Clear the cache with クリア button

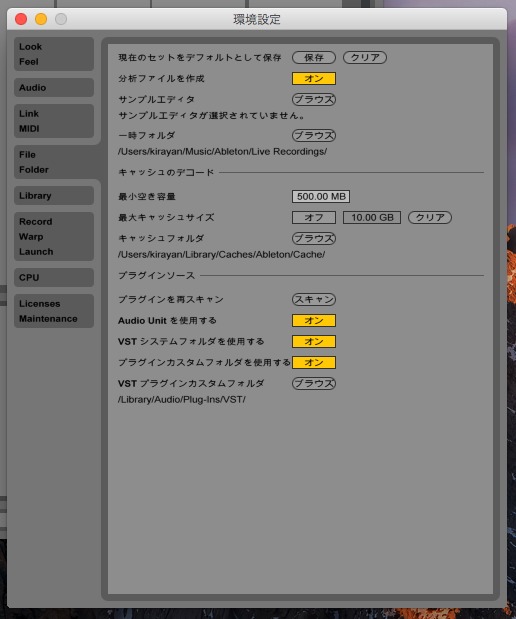click(430, 217)
